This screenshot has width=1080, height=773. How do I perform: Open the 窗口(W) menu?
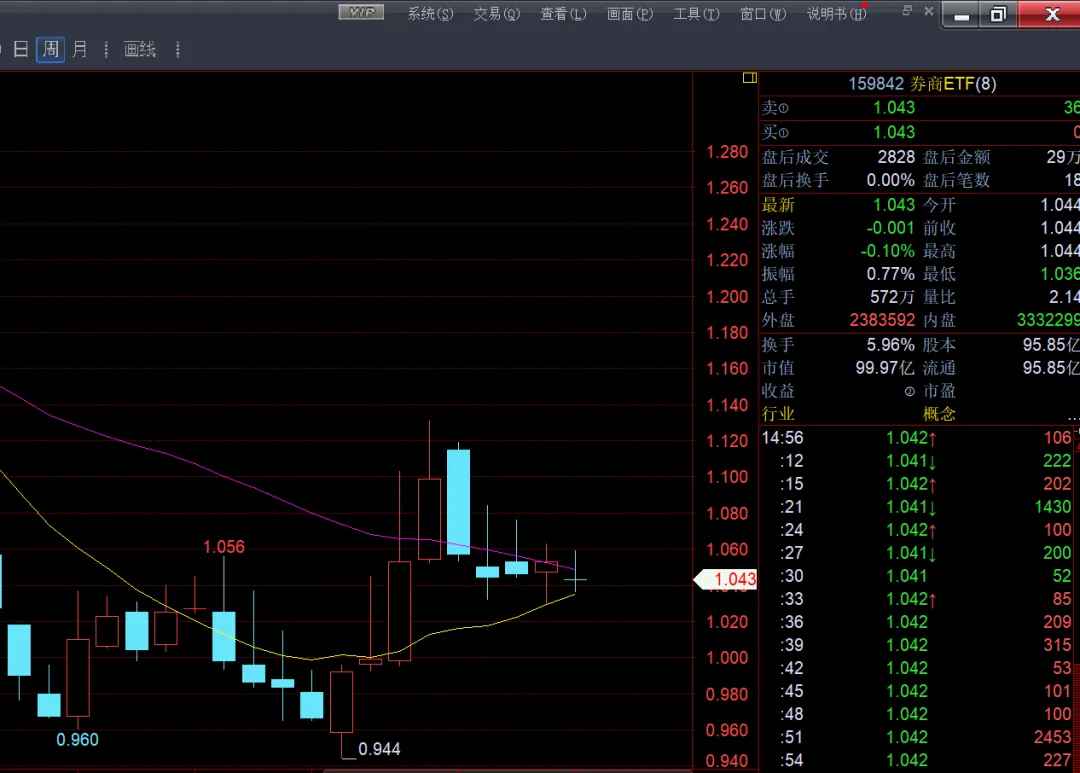pyautogui.click(x=762, y=14)
